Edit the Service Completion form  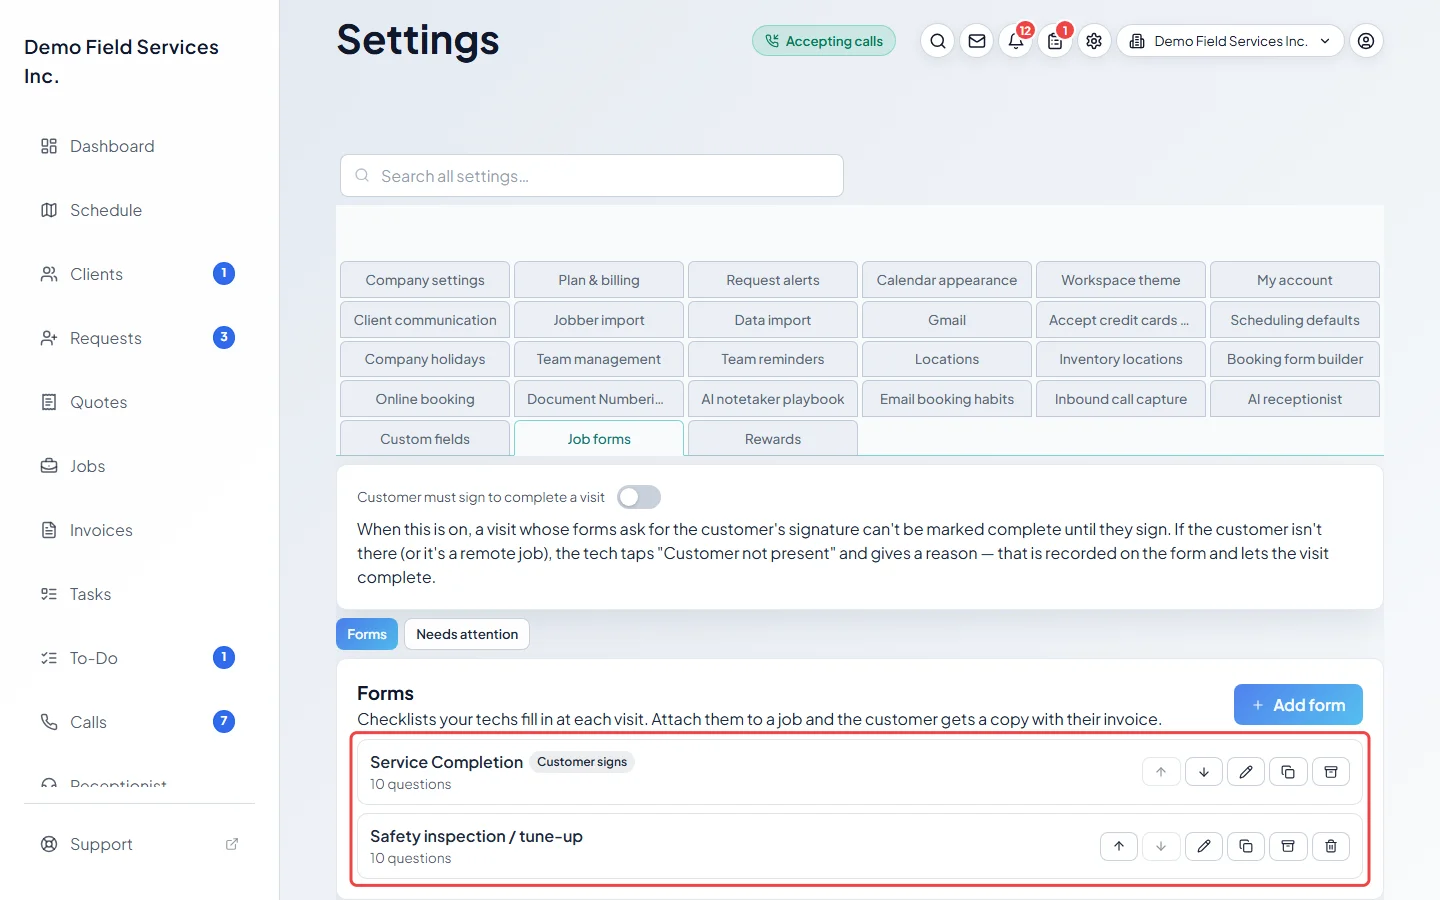pyautogui.click(x=1246, y=772)
